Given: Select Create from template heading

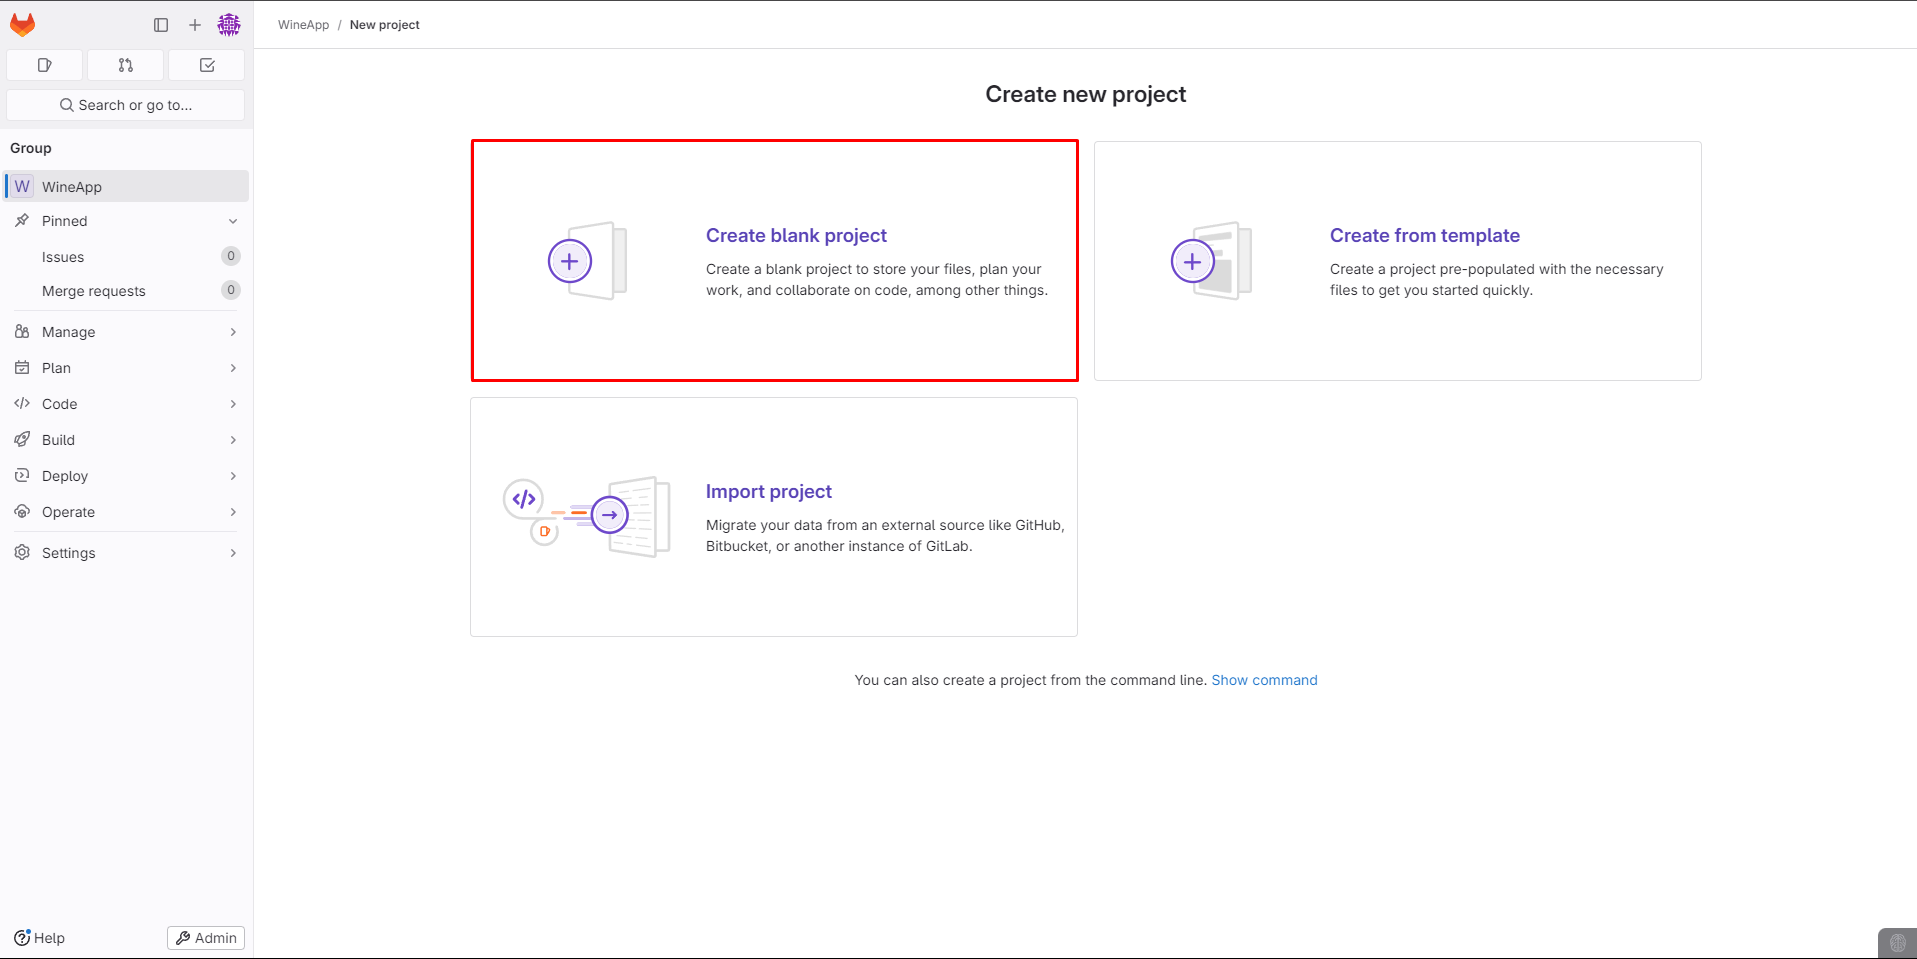Looking at the screenshot, I should [x=1424, y=236].
